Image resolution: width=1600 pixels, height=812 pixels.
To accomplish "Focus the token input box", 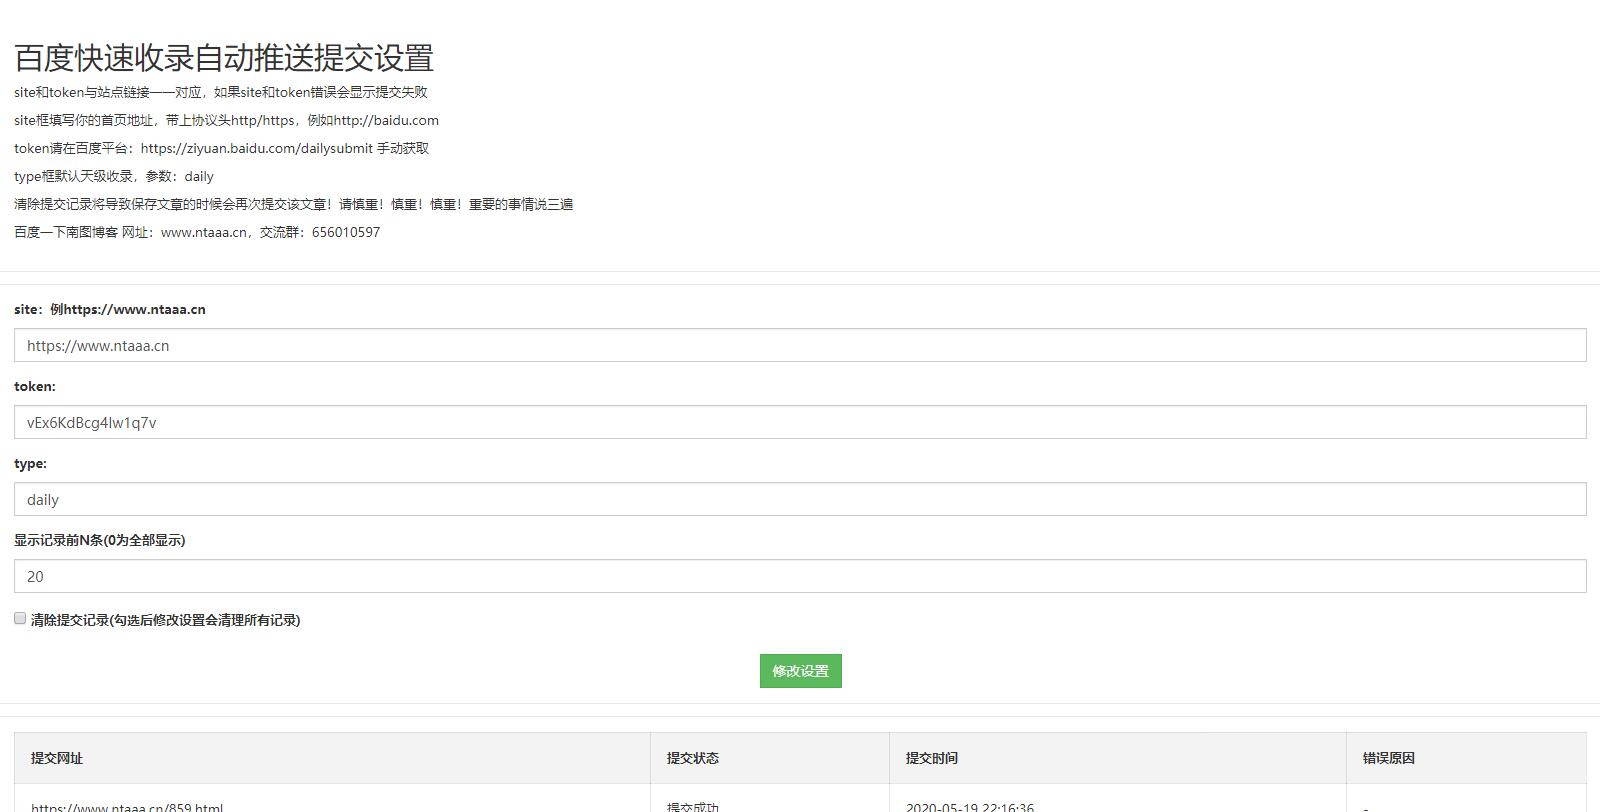I will pos(799,423).
